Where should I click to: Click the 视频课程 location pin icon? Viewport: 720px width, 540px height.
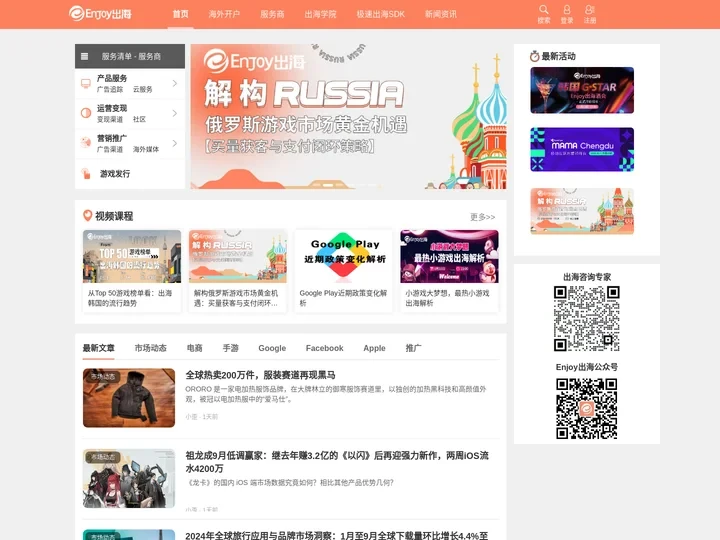(87, 215)
